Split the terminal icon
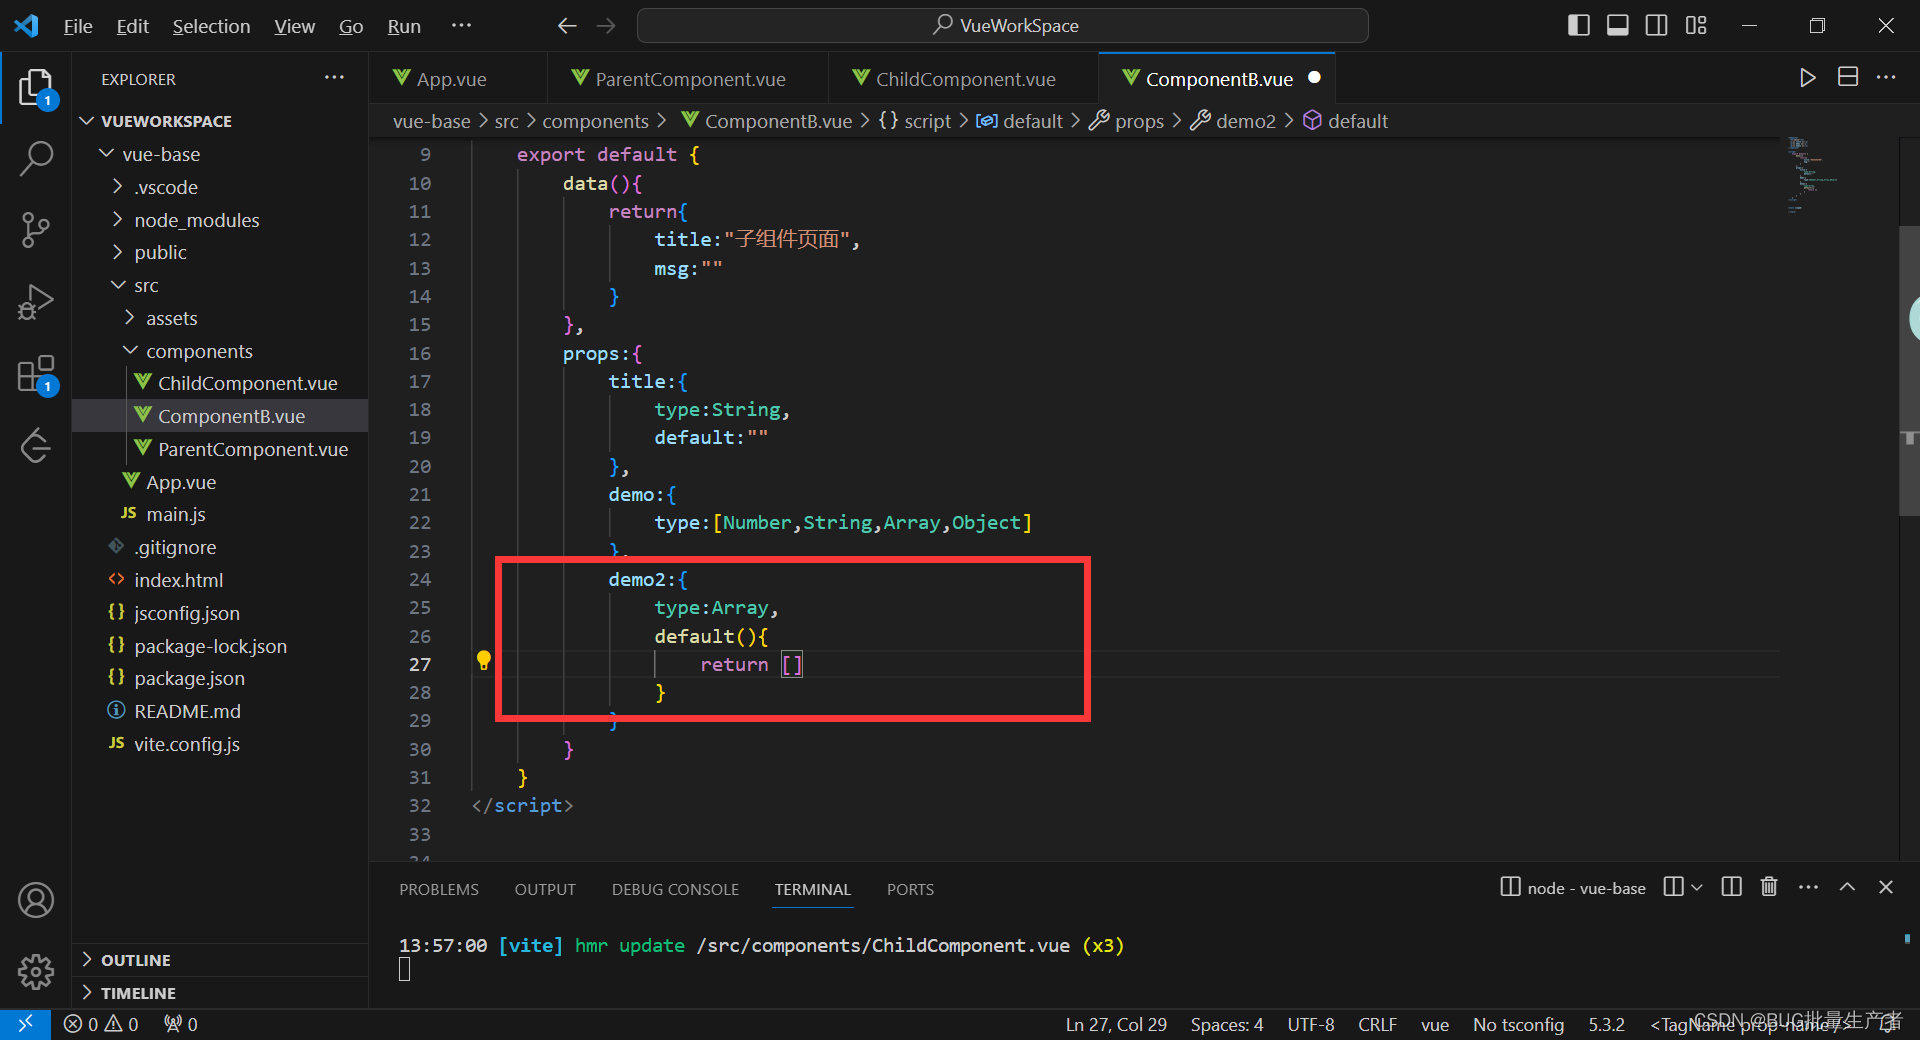The width and height of the screenshot is (1920, 1040). (x=1731, y=887)
